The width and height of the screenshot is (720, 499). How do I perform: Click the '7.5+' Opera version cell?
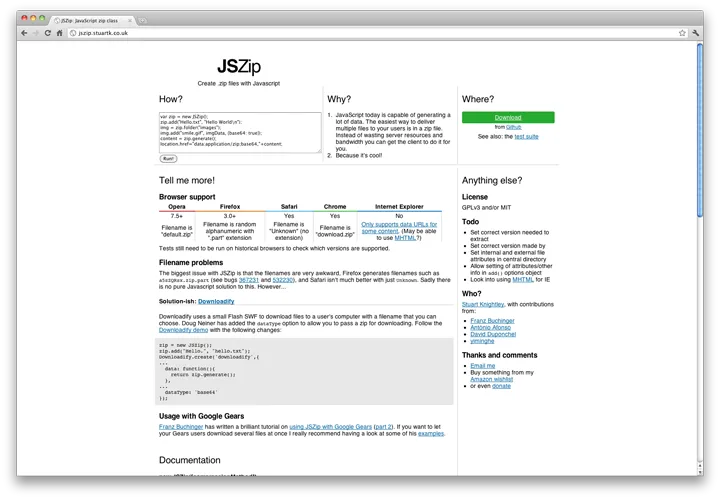[177, 216]
